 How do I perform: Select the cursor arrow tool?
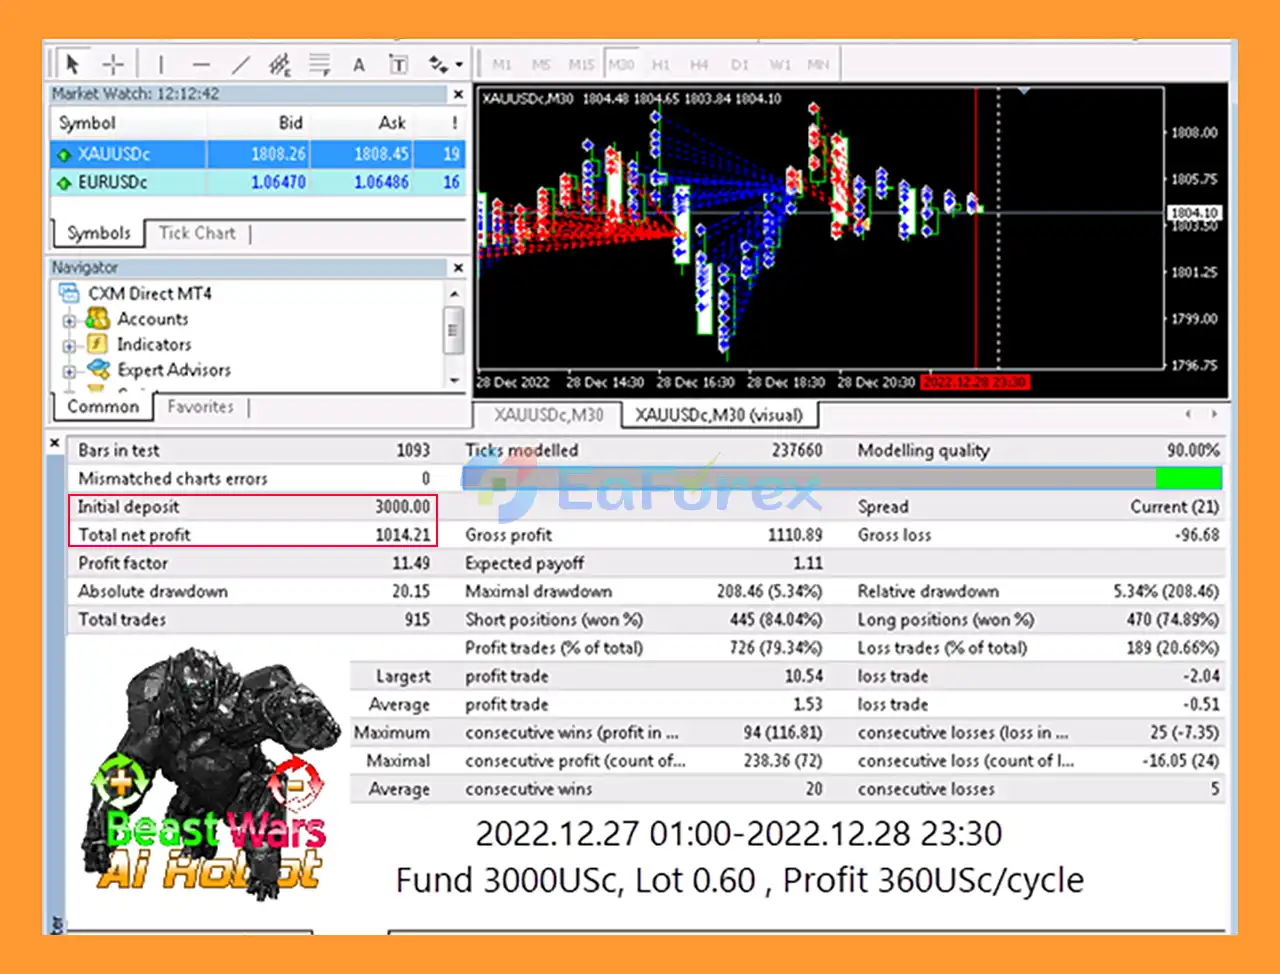[x=72, y=64]
